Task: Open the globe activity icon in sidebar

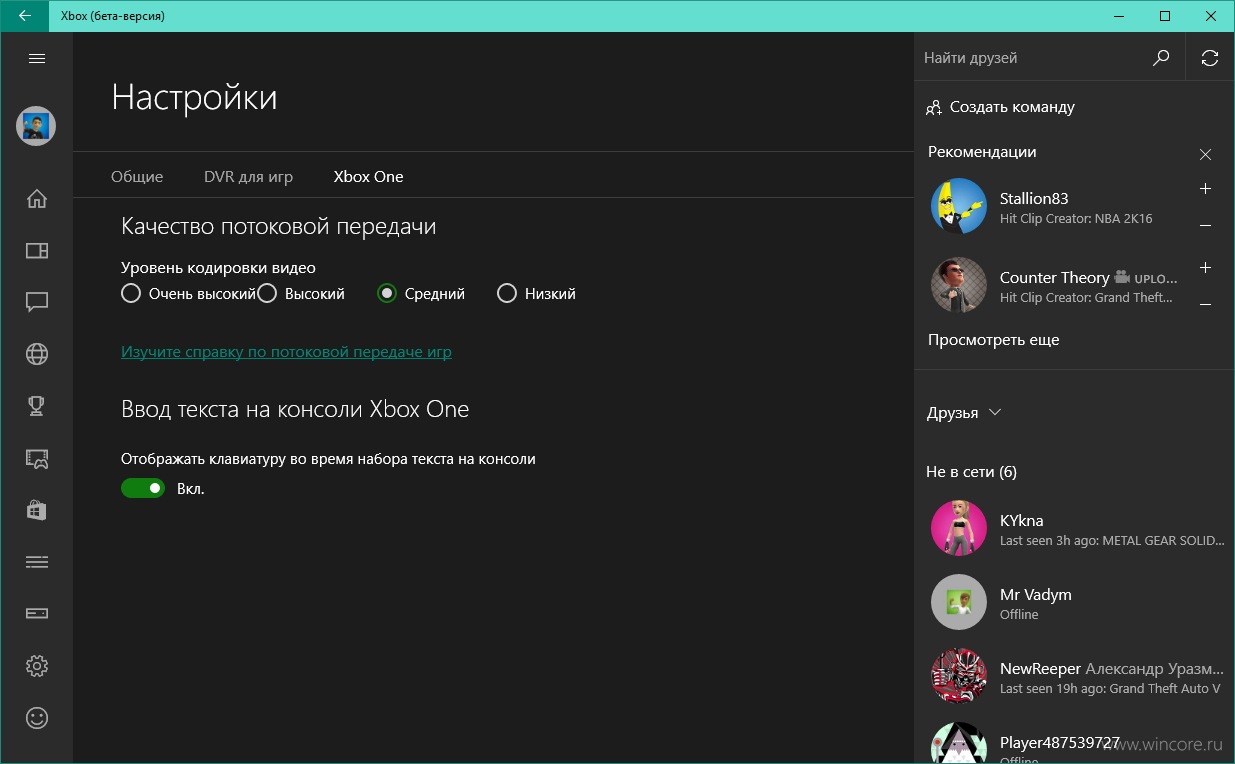Action: (x=37, y=354)
